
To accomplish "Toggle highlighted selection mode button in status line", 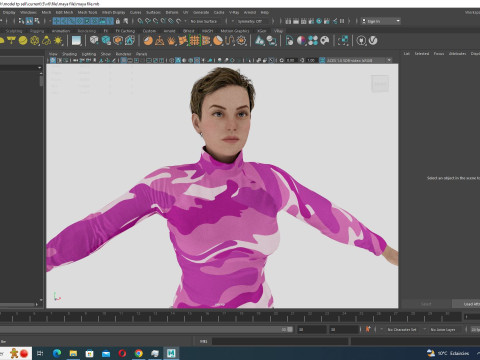I will pos(29,21).
